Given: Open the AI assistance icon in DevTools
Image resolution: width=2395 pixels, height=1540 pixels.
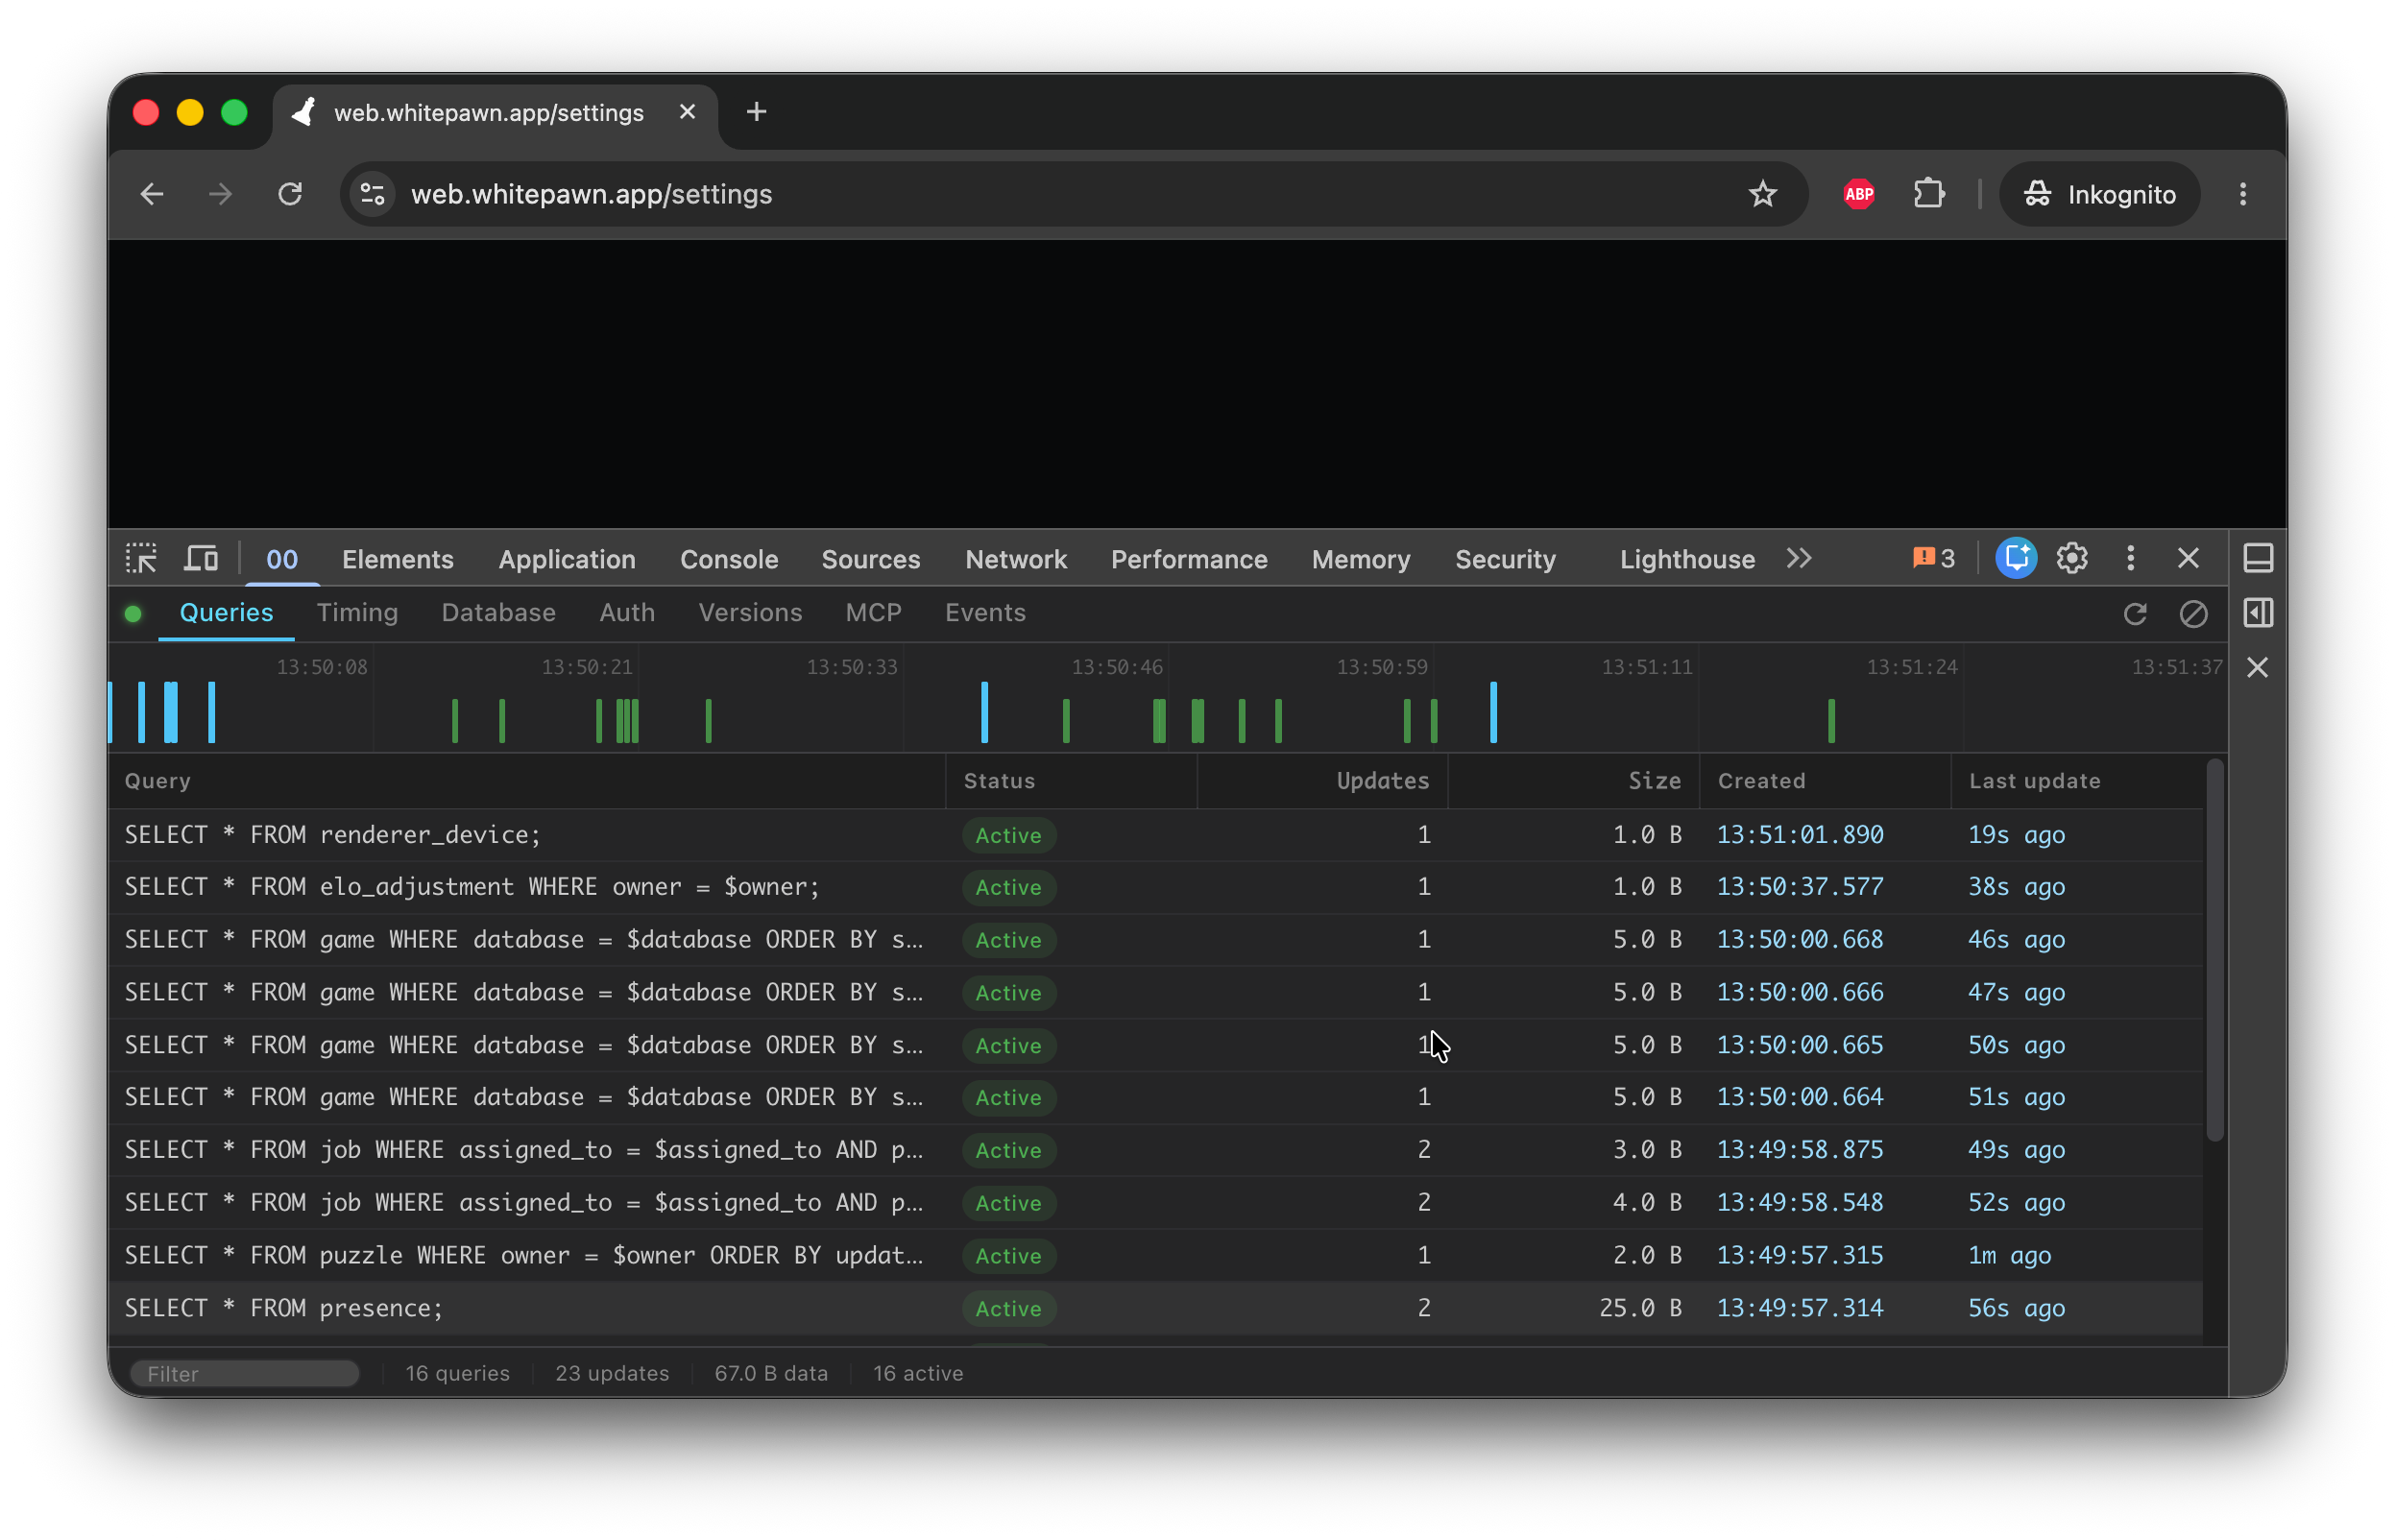Looking at the screenshot, I should pyautogui.click(x=2015, y=558).
